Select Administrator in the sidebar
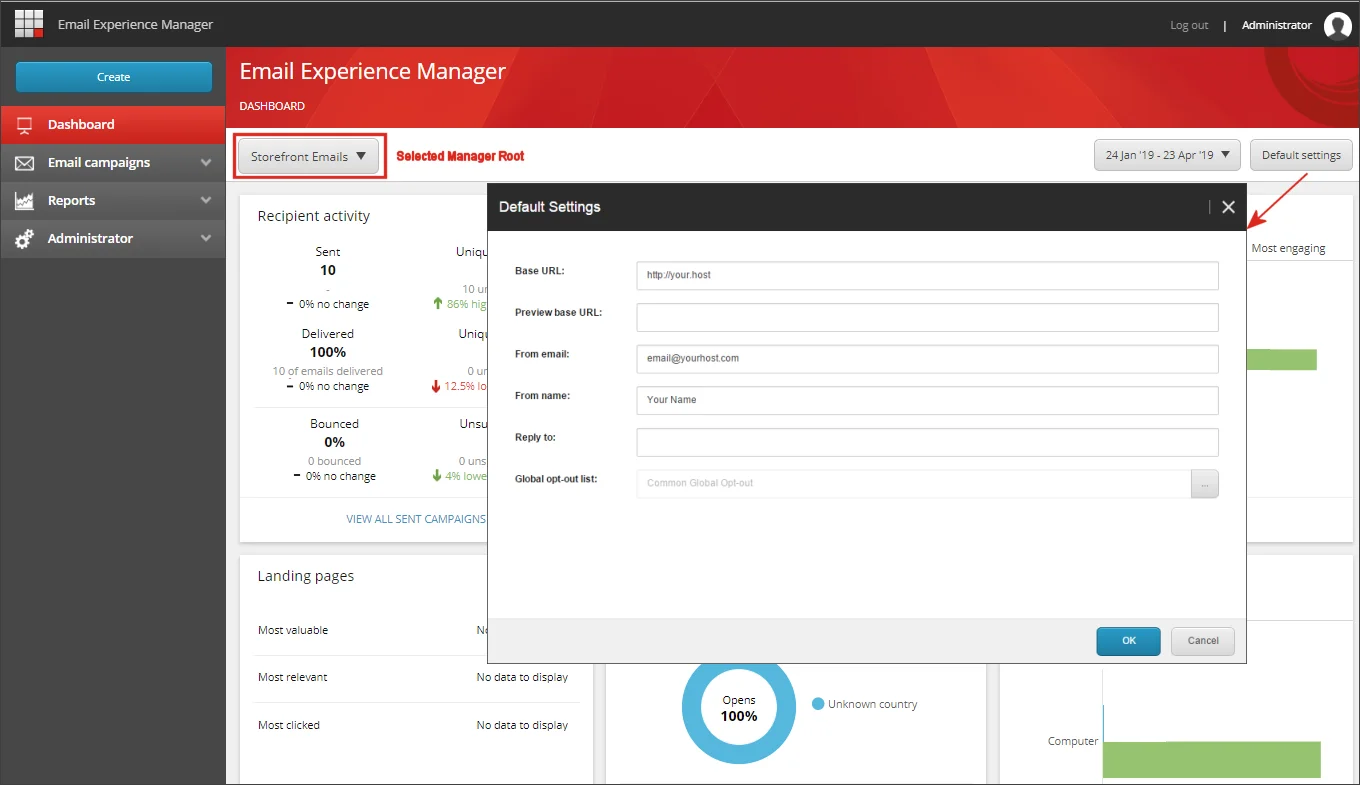This screenshot has width=1360, height=785. click(x=113, y=239)
